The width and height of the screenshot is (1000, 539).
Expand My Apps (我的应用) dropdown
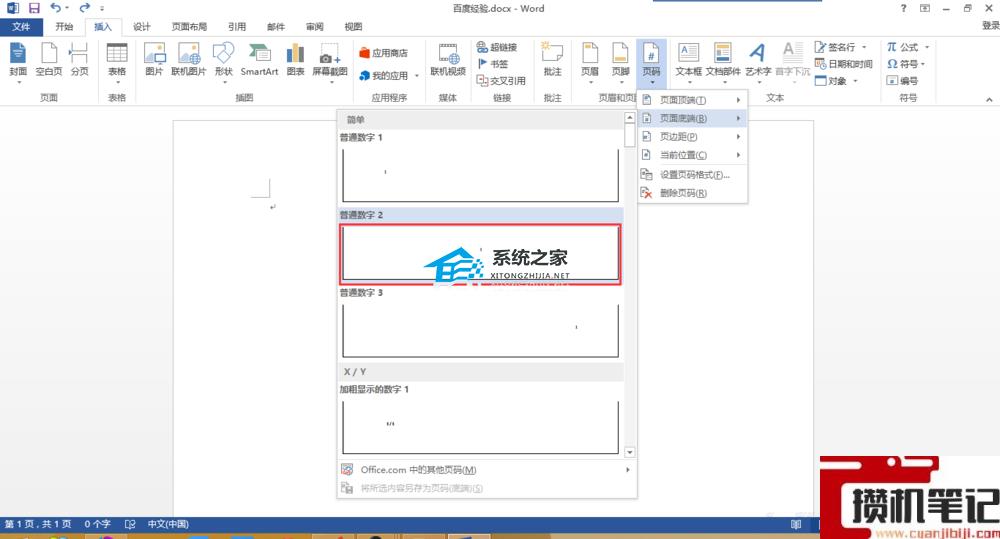click(x=417, y=76)
